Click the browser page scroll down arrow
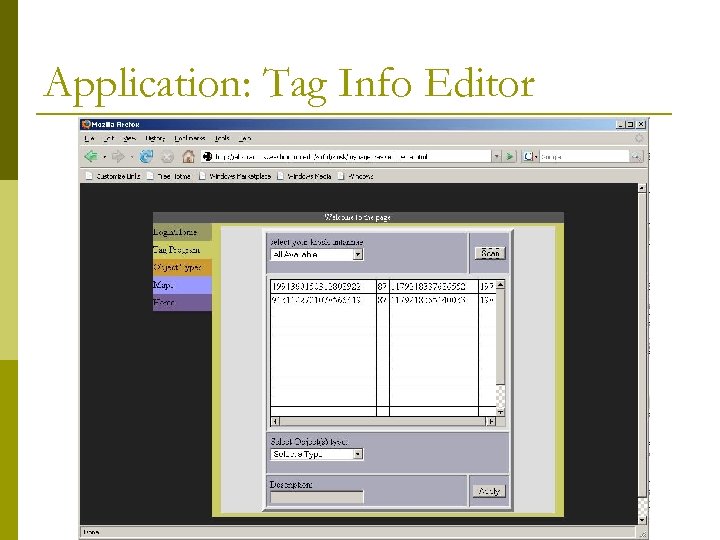Viewport: 720px width, 540px height. (x=642, y=520)
